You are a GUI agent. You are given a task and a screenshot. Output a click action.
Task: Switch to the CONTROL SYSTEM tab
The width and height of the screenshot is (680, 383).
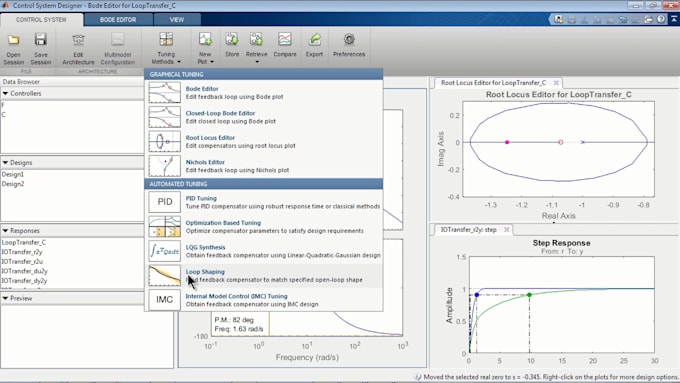coord(41,20)
